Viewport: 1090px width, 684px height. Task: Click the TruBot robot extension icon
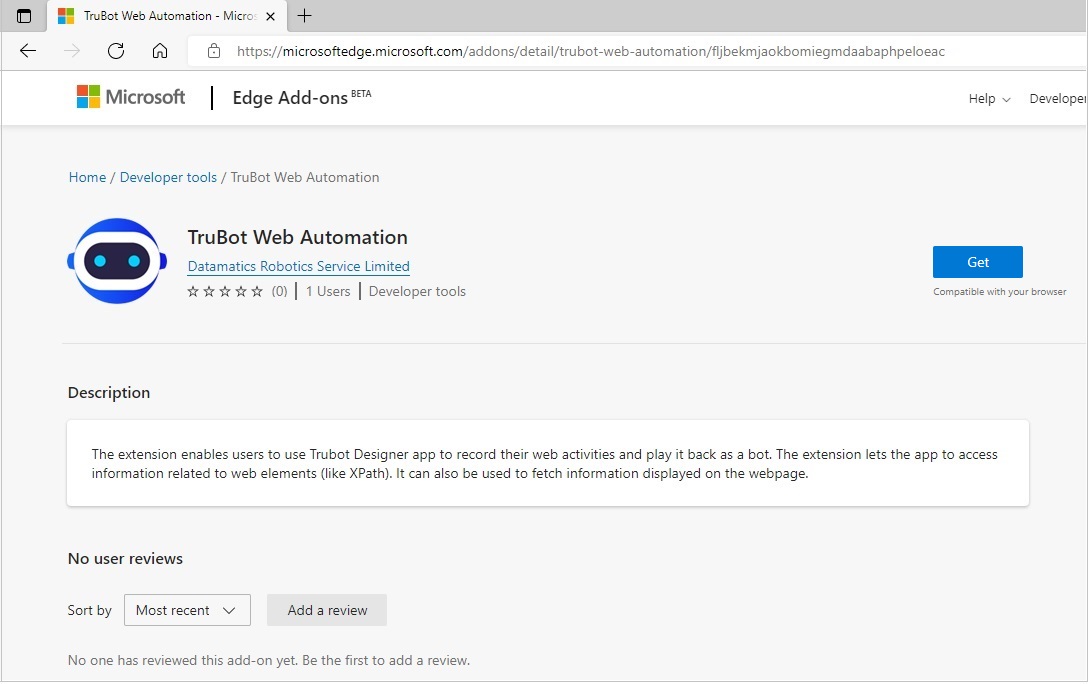click(117, 261)
